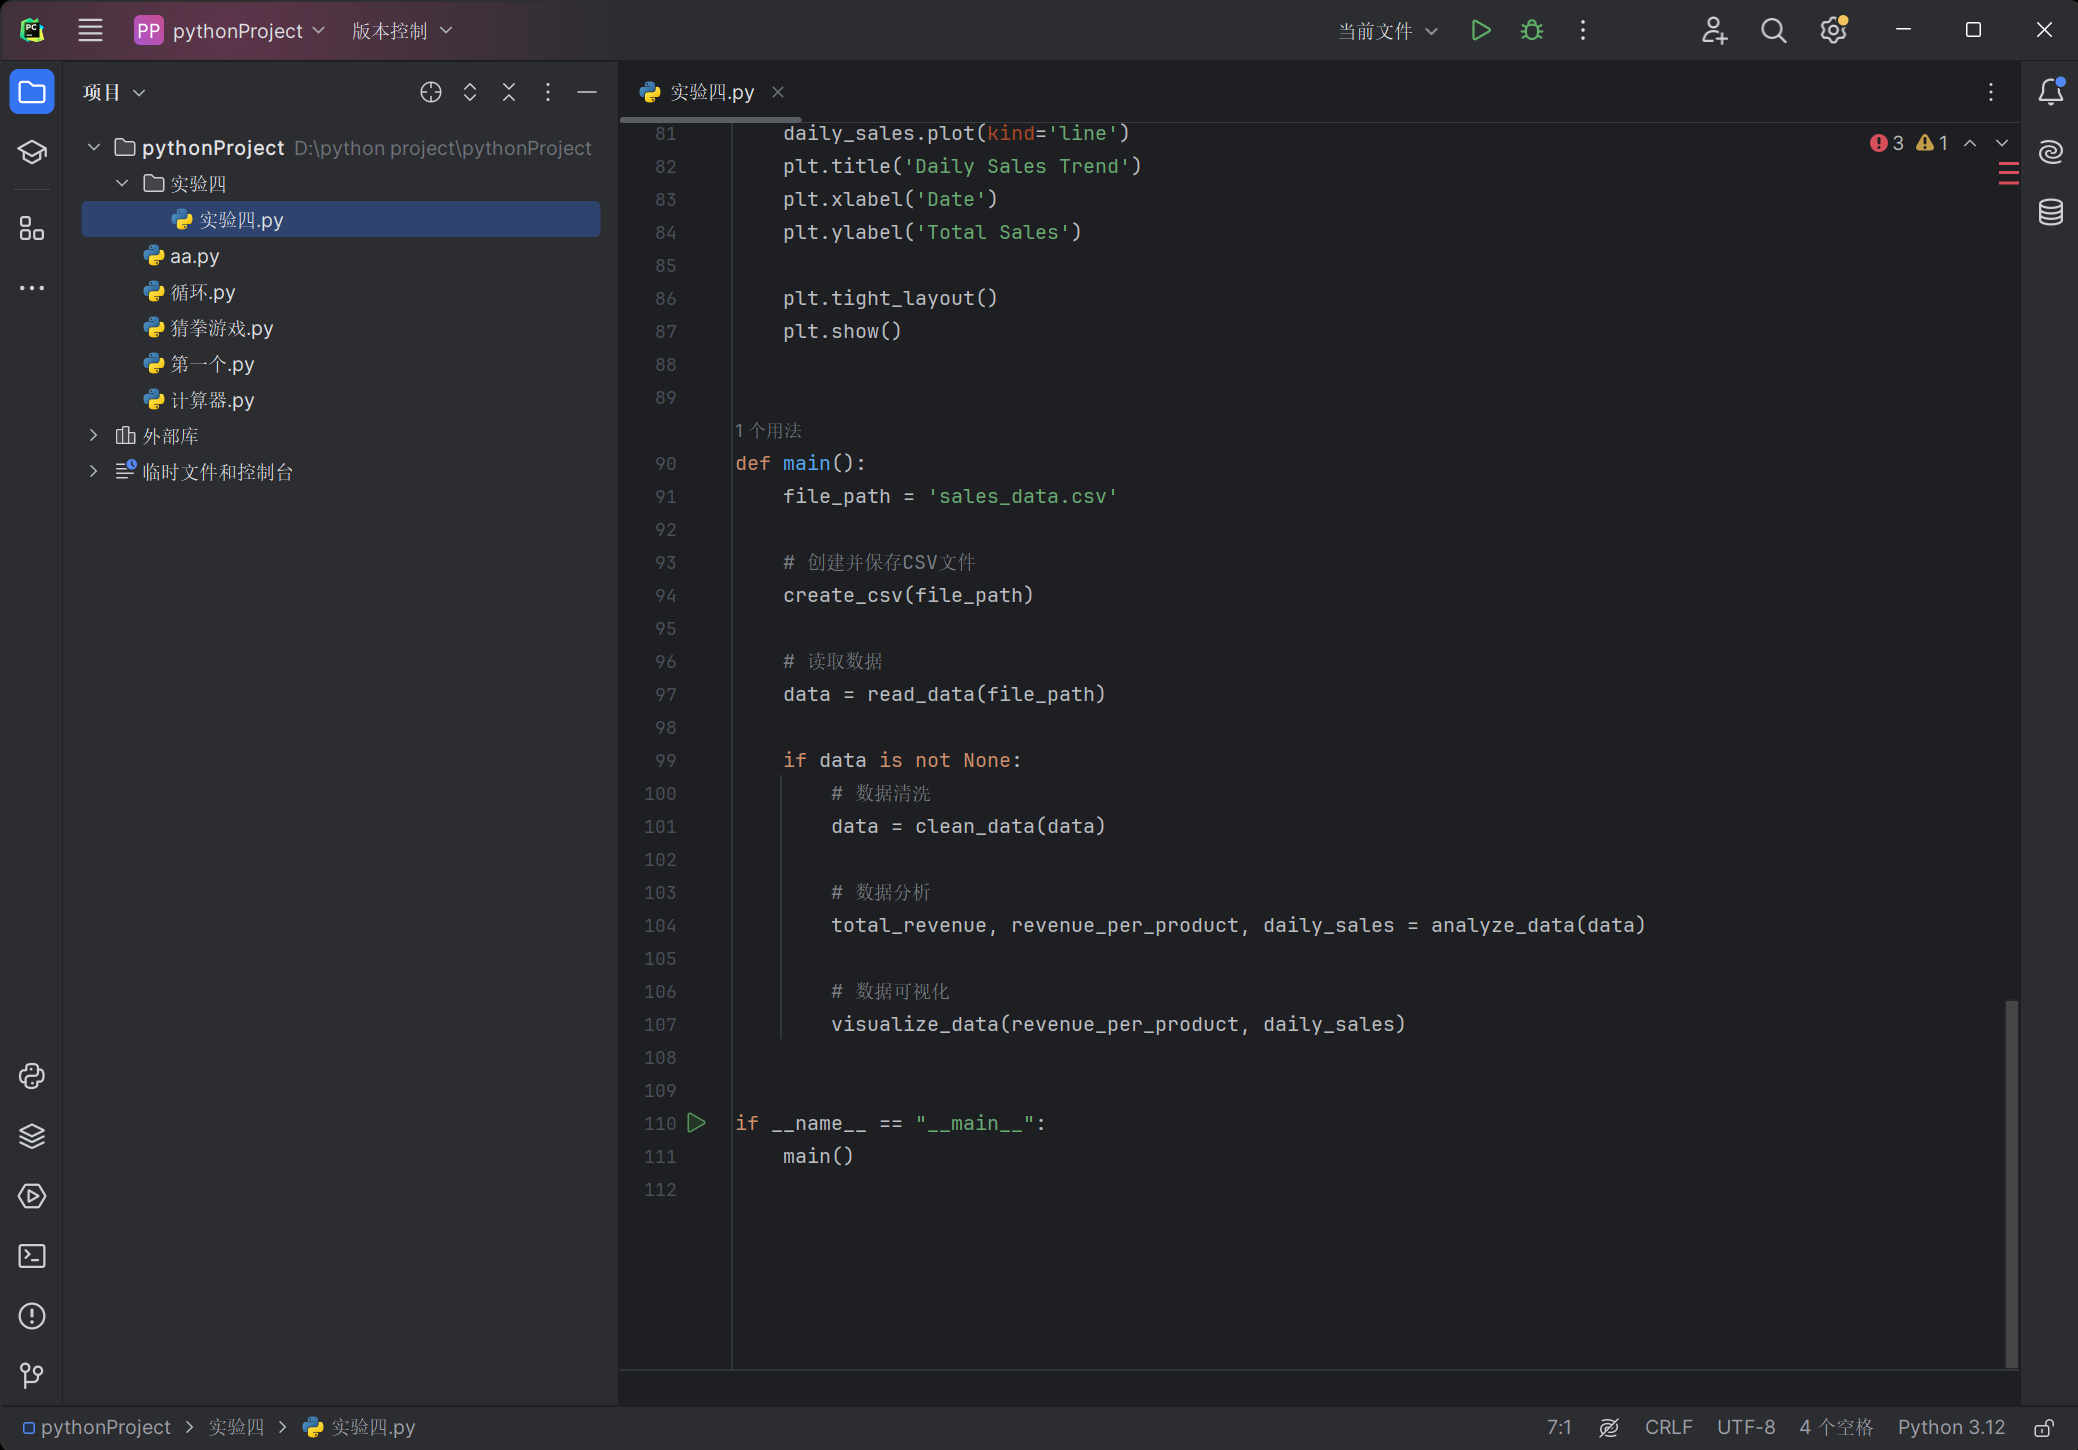Jump to next highlighted error arrow
Screen dimensions: 2078x1450
pos(2002,143)
